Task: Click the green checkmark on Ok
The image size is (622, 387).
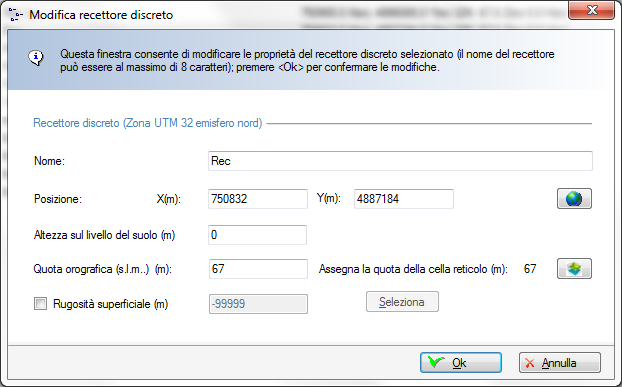Action: click(x=436, y=362)
